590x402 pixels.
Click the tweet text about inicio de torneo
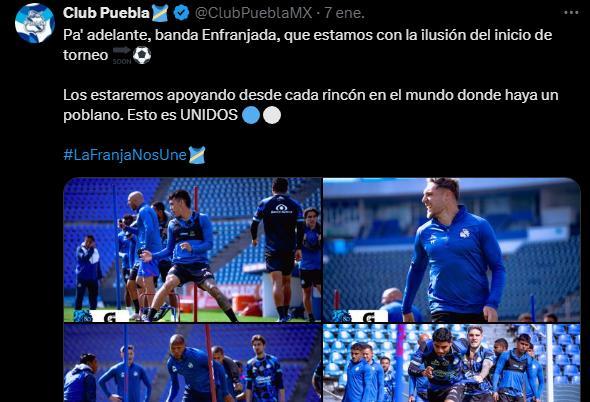tap(307, 45)
